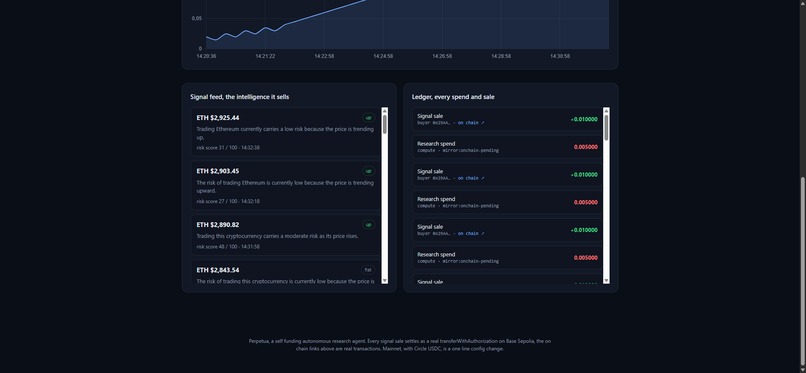Open the on chain link in the second Signal sale row
Image resolution: width=806 pixels, height=373 pixels.
[x=471, y=178]
